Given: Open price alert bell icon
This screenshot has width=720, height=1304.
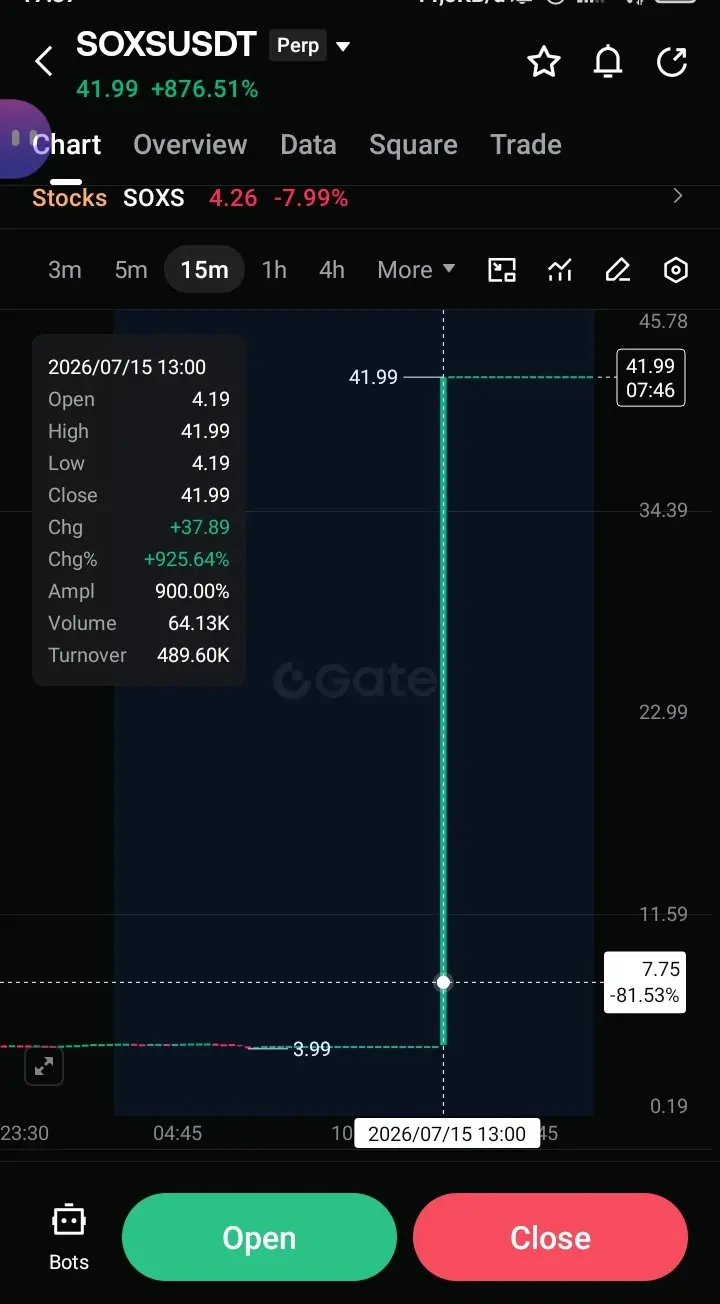Looking at the screenshot, I should point(608,62).
